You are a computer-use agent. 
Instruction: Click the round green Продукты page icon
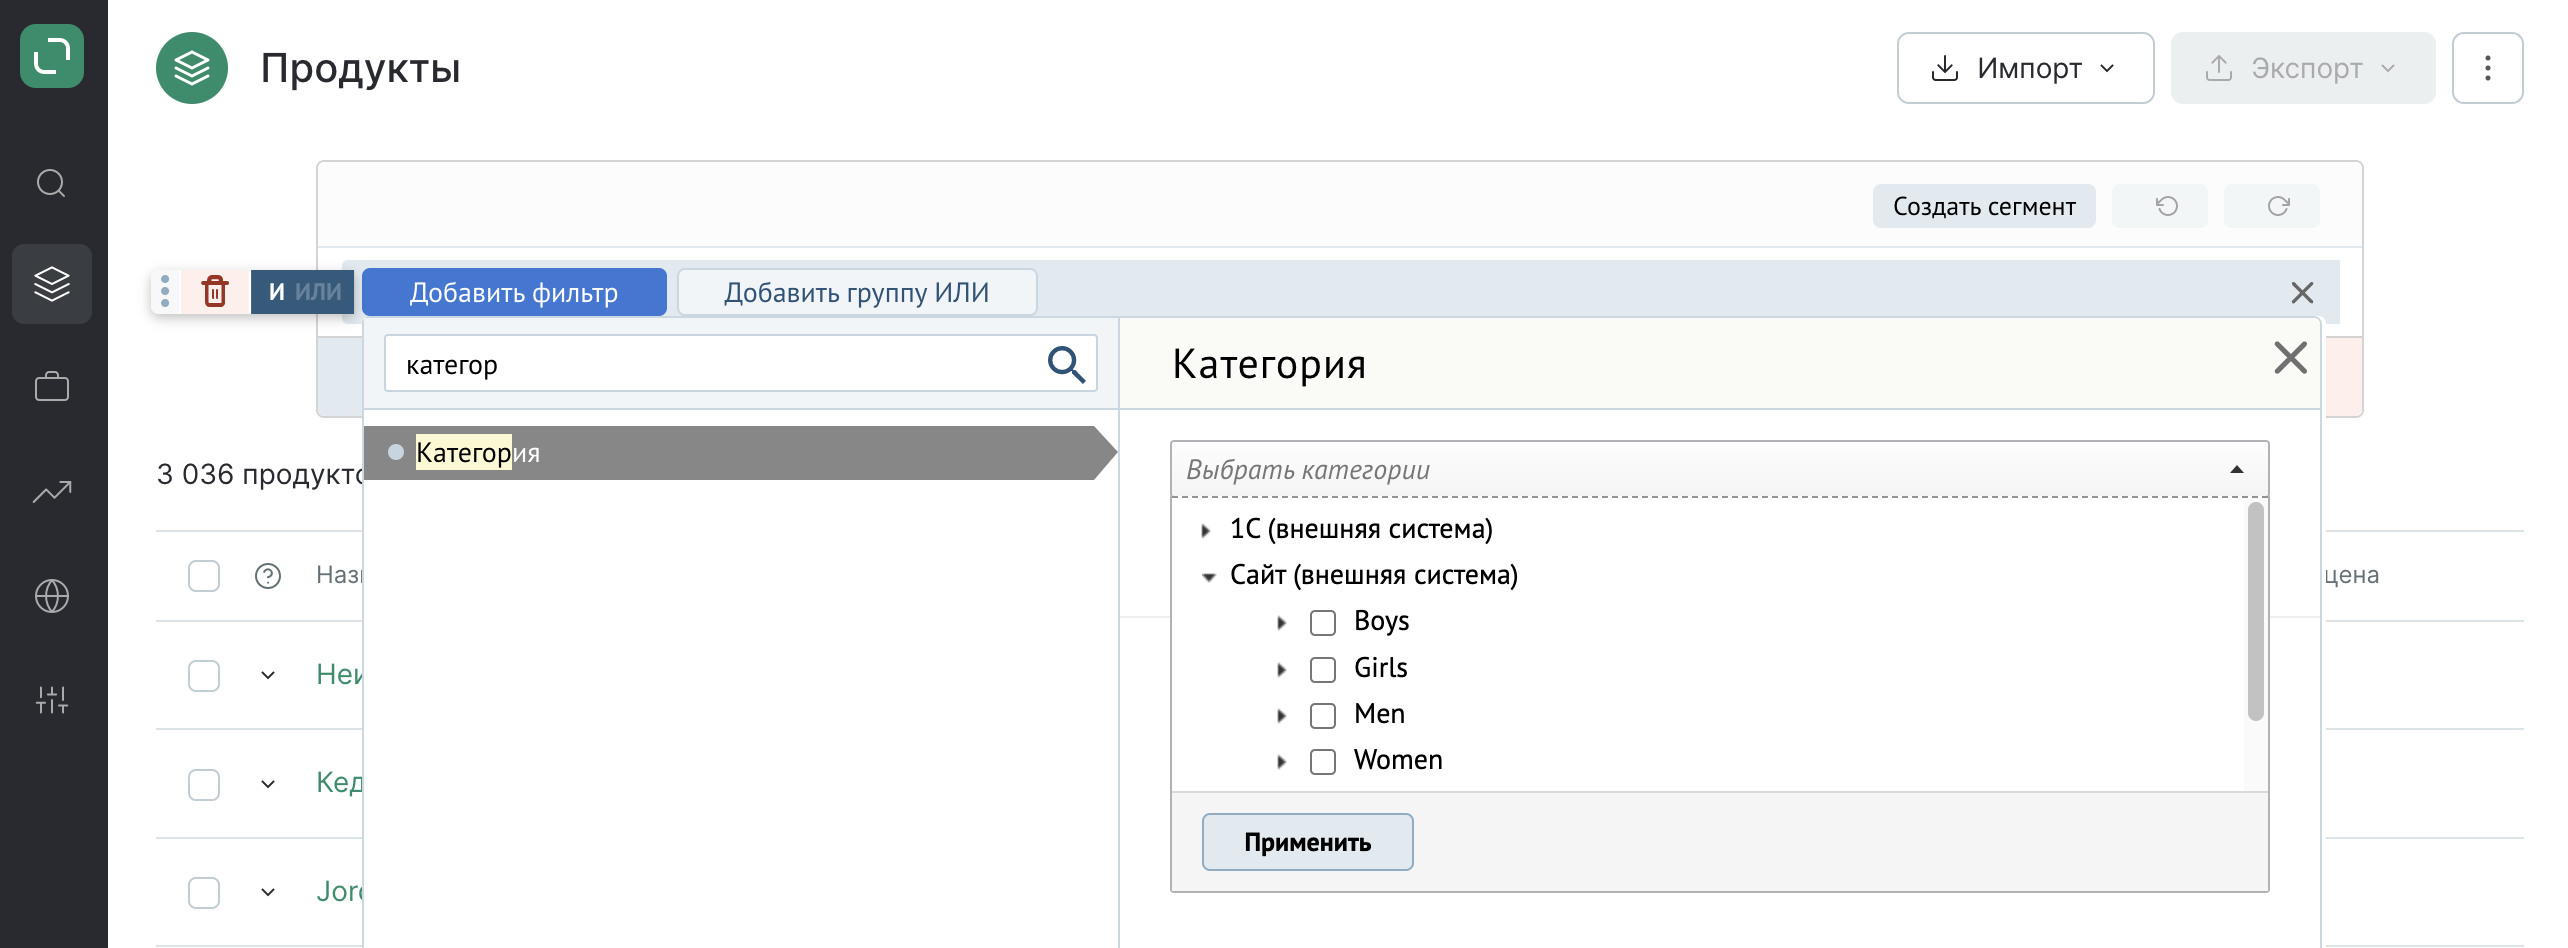coord(192,68)
